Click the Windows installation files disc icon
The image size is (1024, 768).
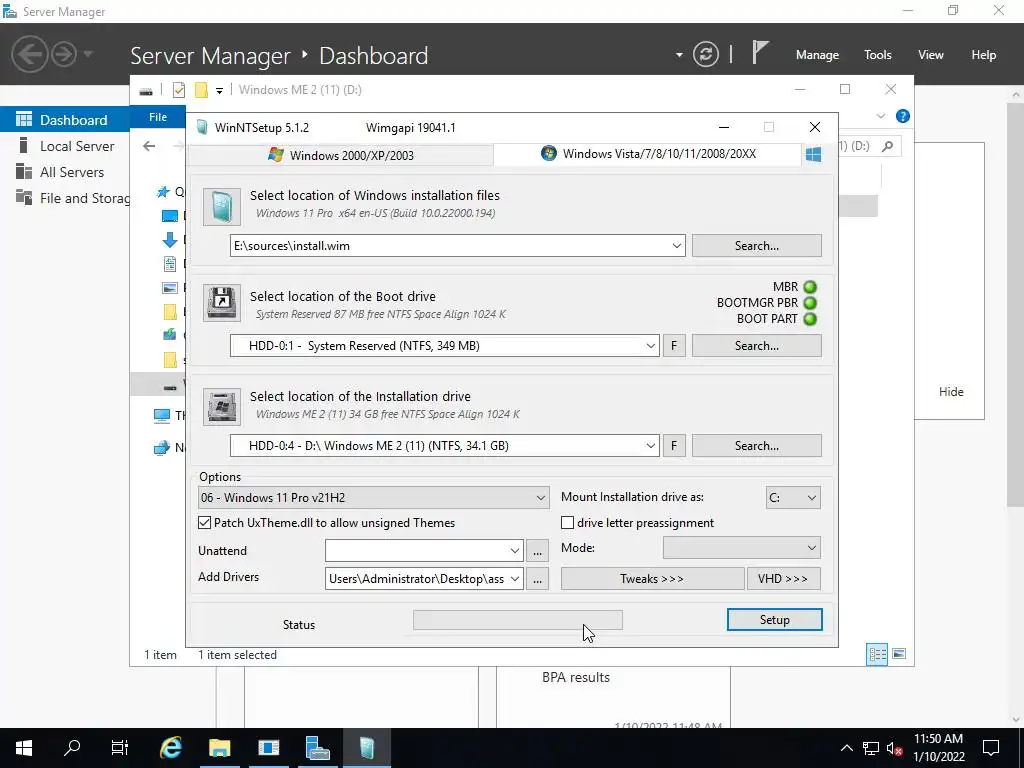point(221,206)
